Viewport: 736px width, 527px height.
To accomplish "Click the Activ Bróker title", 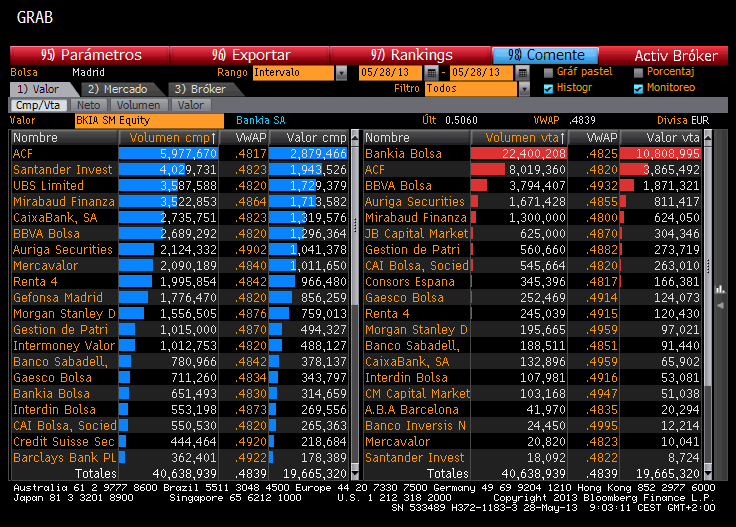I will click(676, 56).
